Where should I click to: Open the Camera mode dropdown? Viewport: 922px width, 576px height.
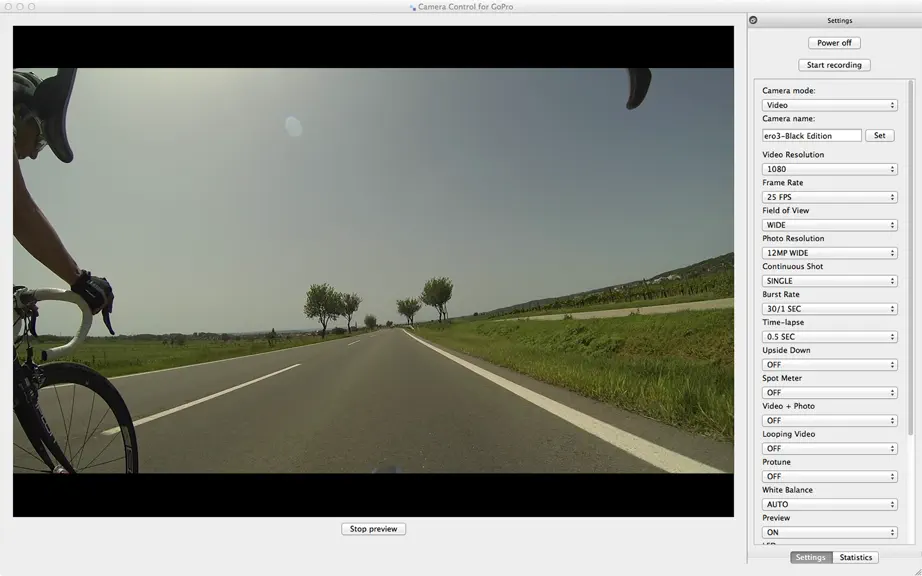[829, 105]
